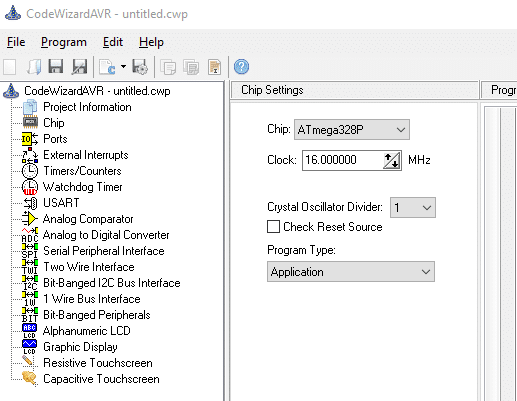Screen dimensions: 517x401
Task: Click the Watchdog Timer icon
Action: (30, 187)
